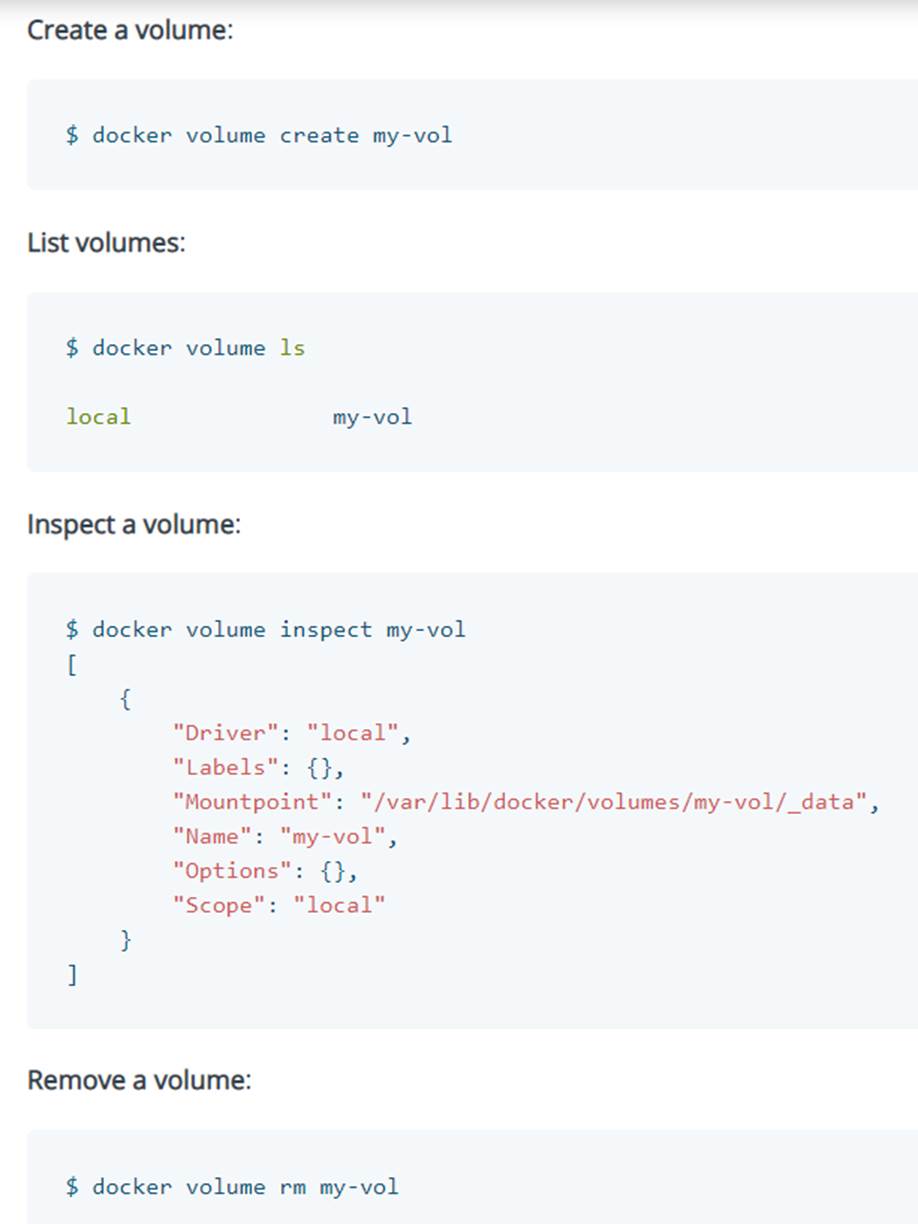
Task: Click the green 'ls' keyword
Action: tap(292, 348)
